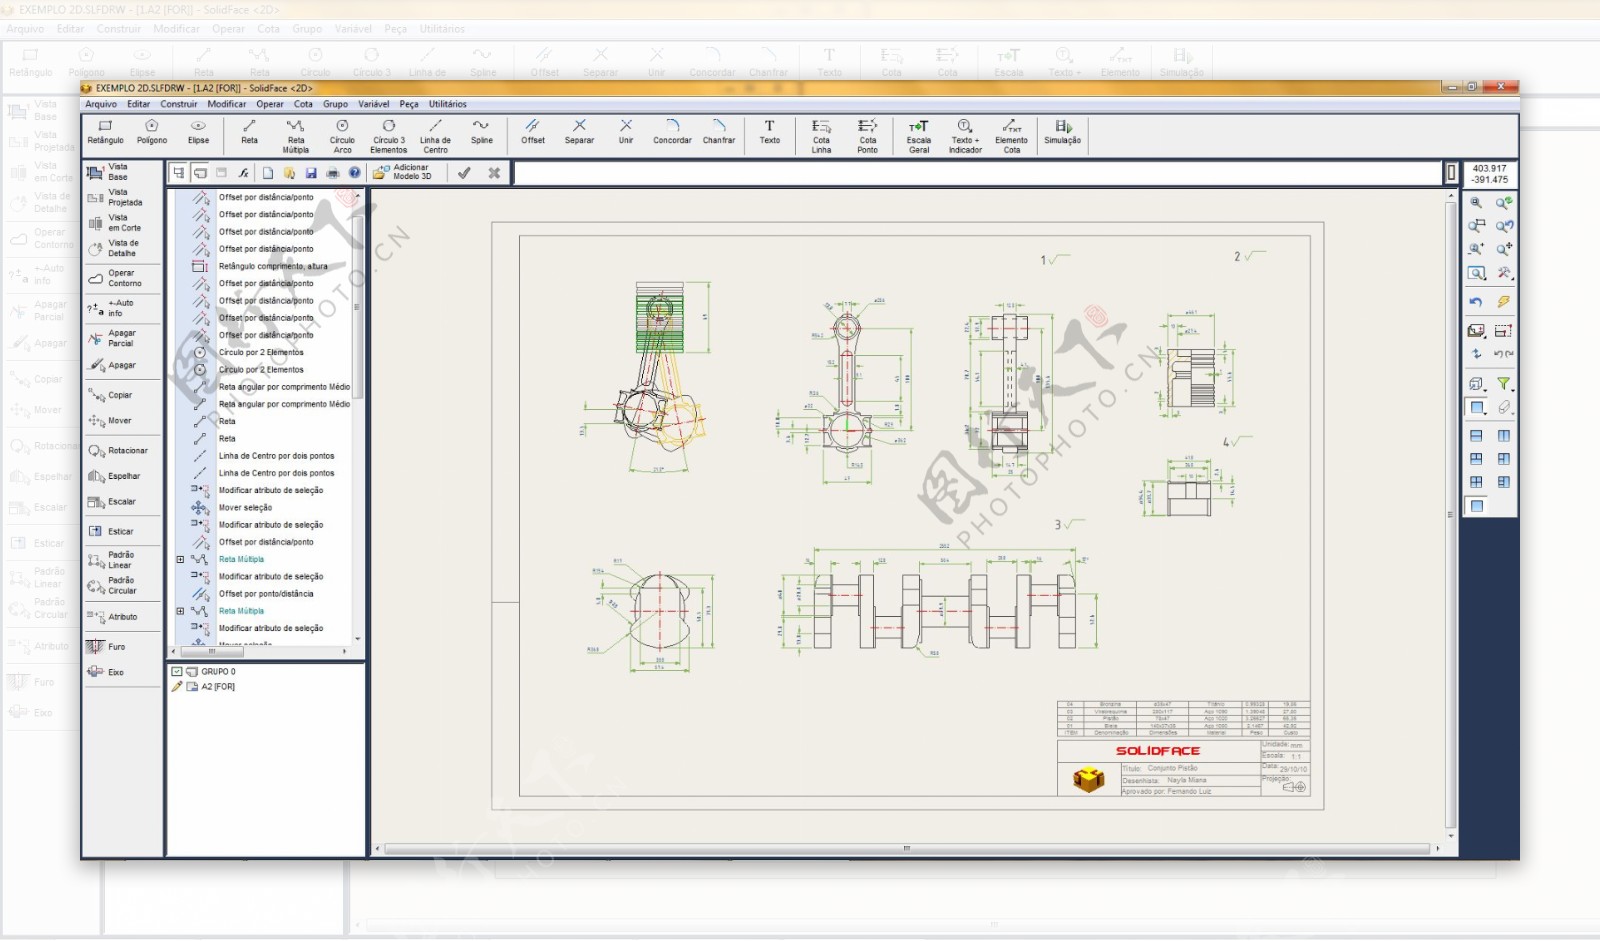Click Adicionar Modelo 3D button
The image size is (1600, 941).
click(x=403, y=173)
